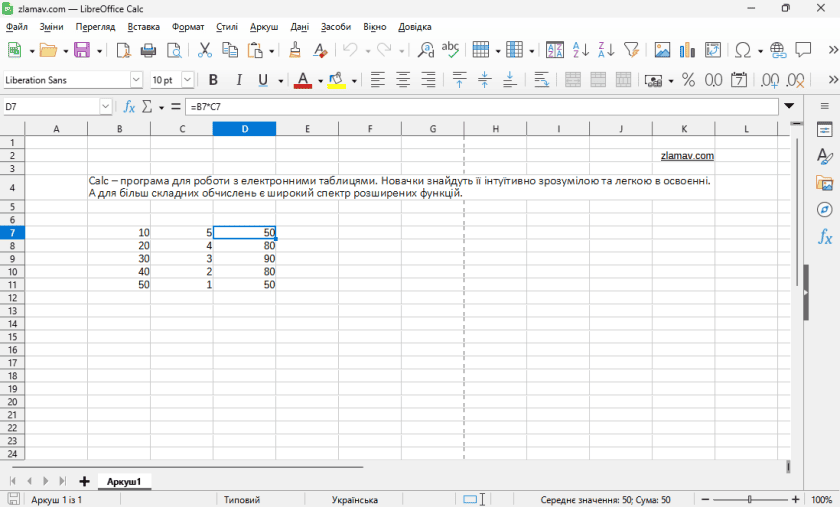Screen dimensions: 840x507
Task: Format as percent using the % icon
Action: point(688,80)
